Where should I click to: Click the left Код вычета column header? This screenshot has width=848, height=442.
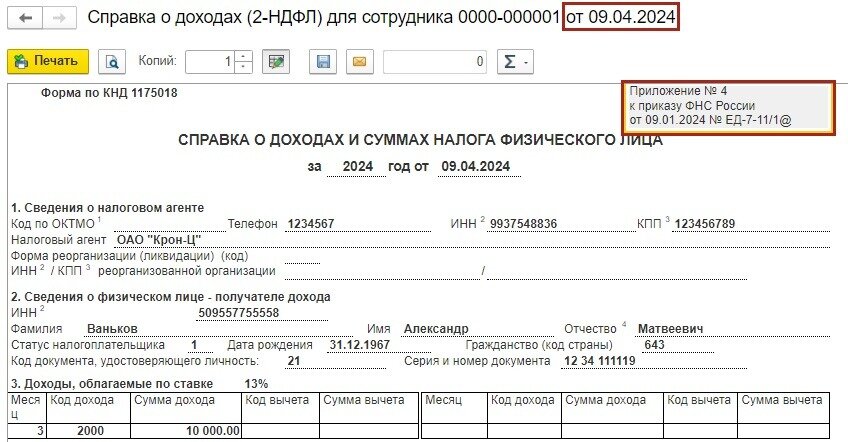coord(280,408)
